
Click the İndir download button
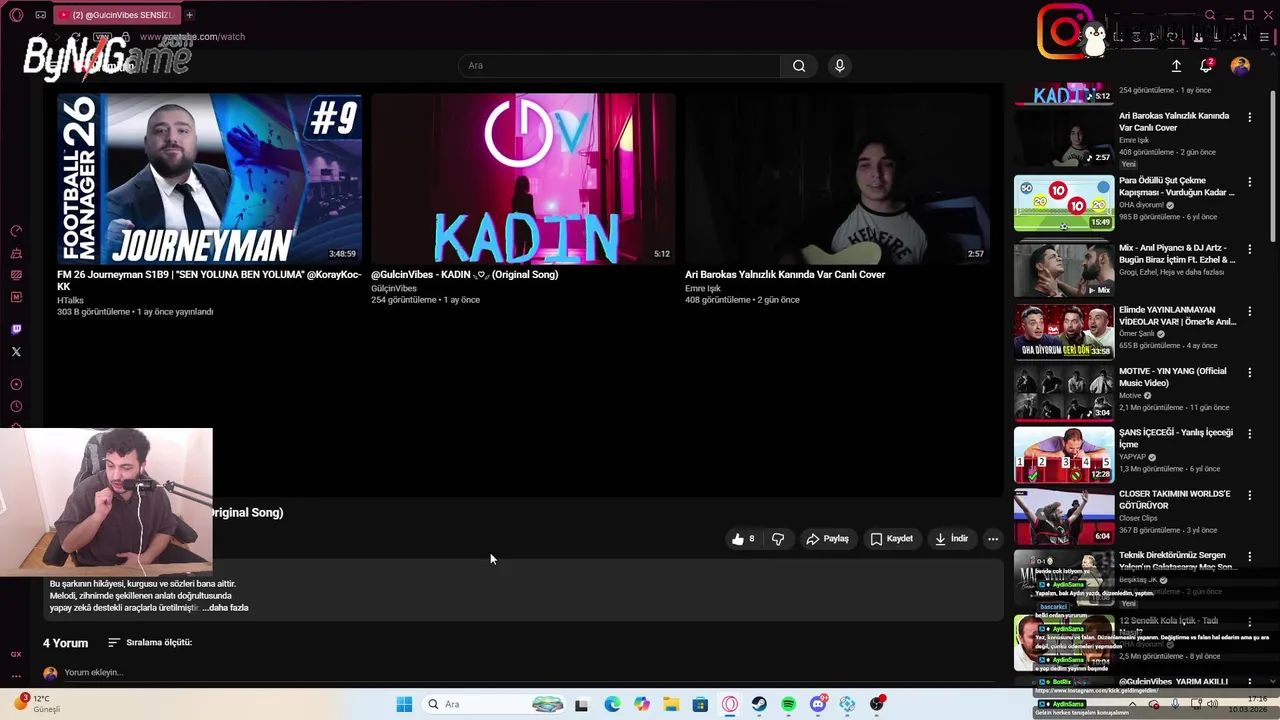951,539
